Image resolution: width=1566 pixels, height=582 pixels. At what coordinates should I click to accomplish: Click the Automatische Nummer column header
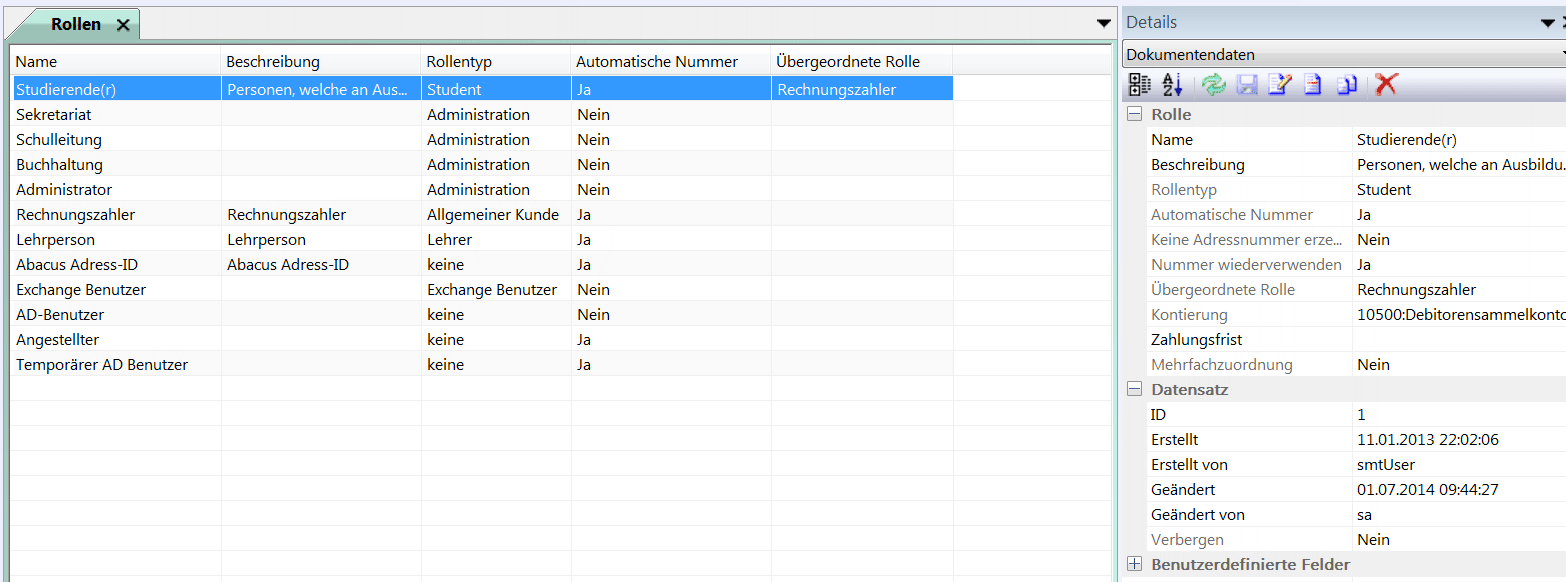tap(656, 62)
